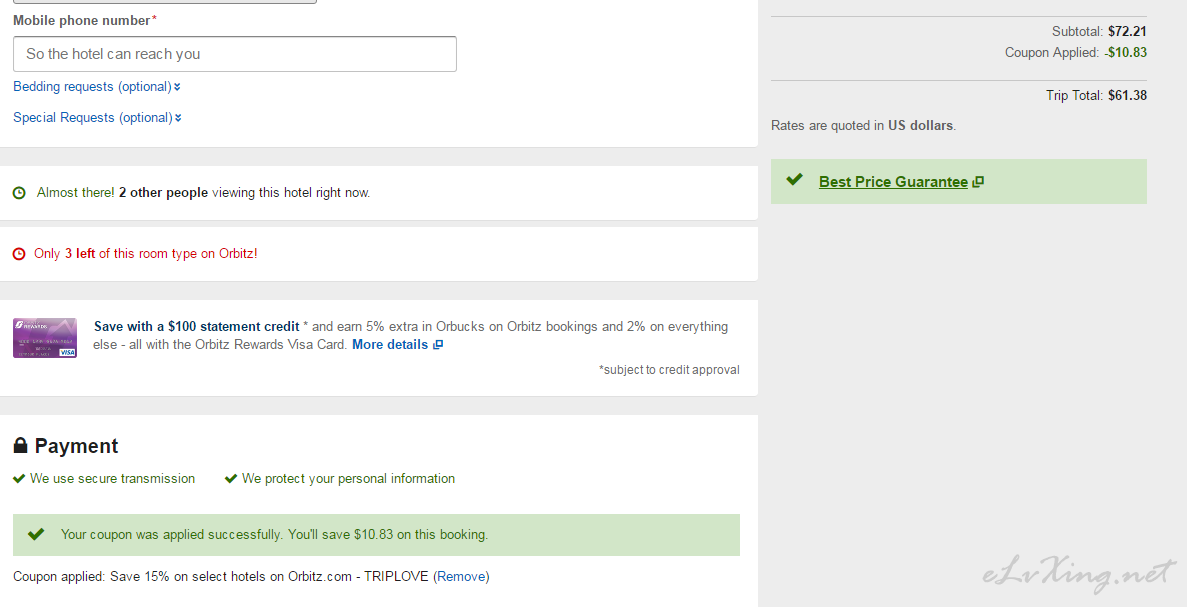Open the Best Price Guarantee link
The image size is (1187, 607).
tap(893, 182)
